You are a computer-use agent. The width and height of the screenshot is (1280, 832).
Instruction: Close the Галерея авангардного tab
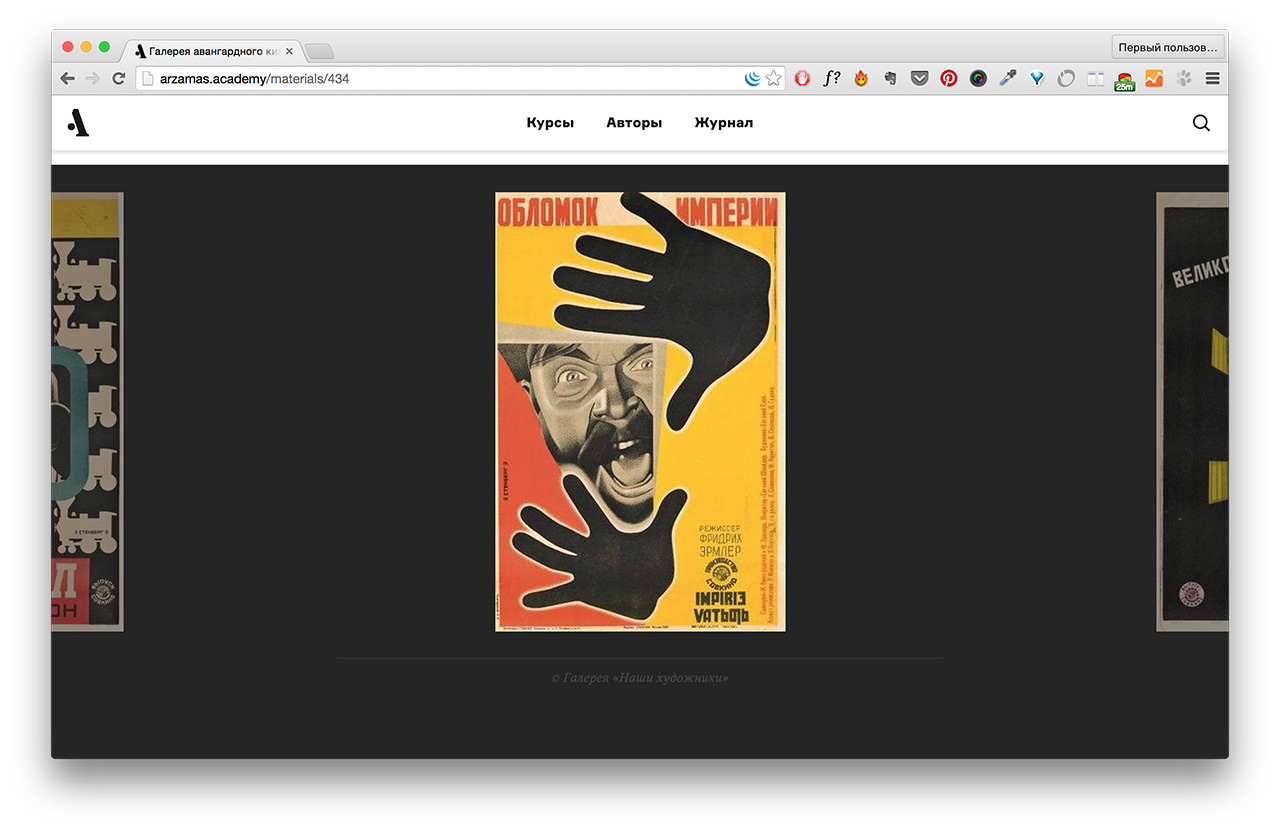point(289,50)
